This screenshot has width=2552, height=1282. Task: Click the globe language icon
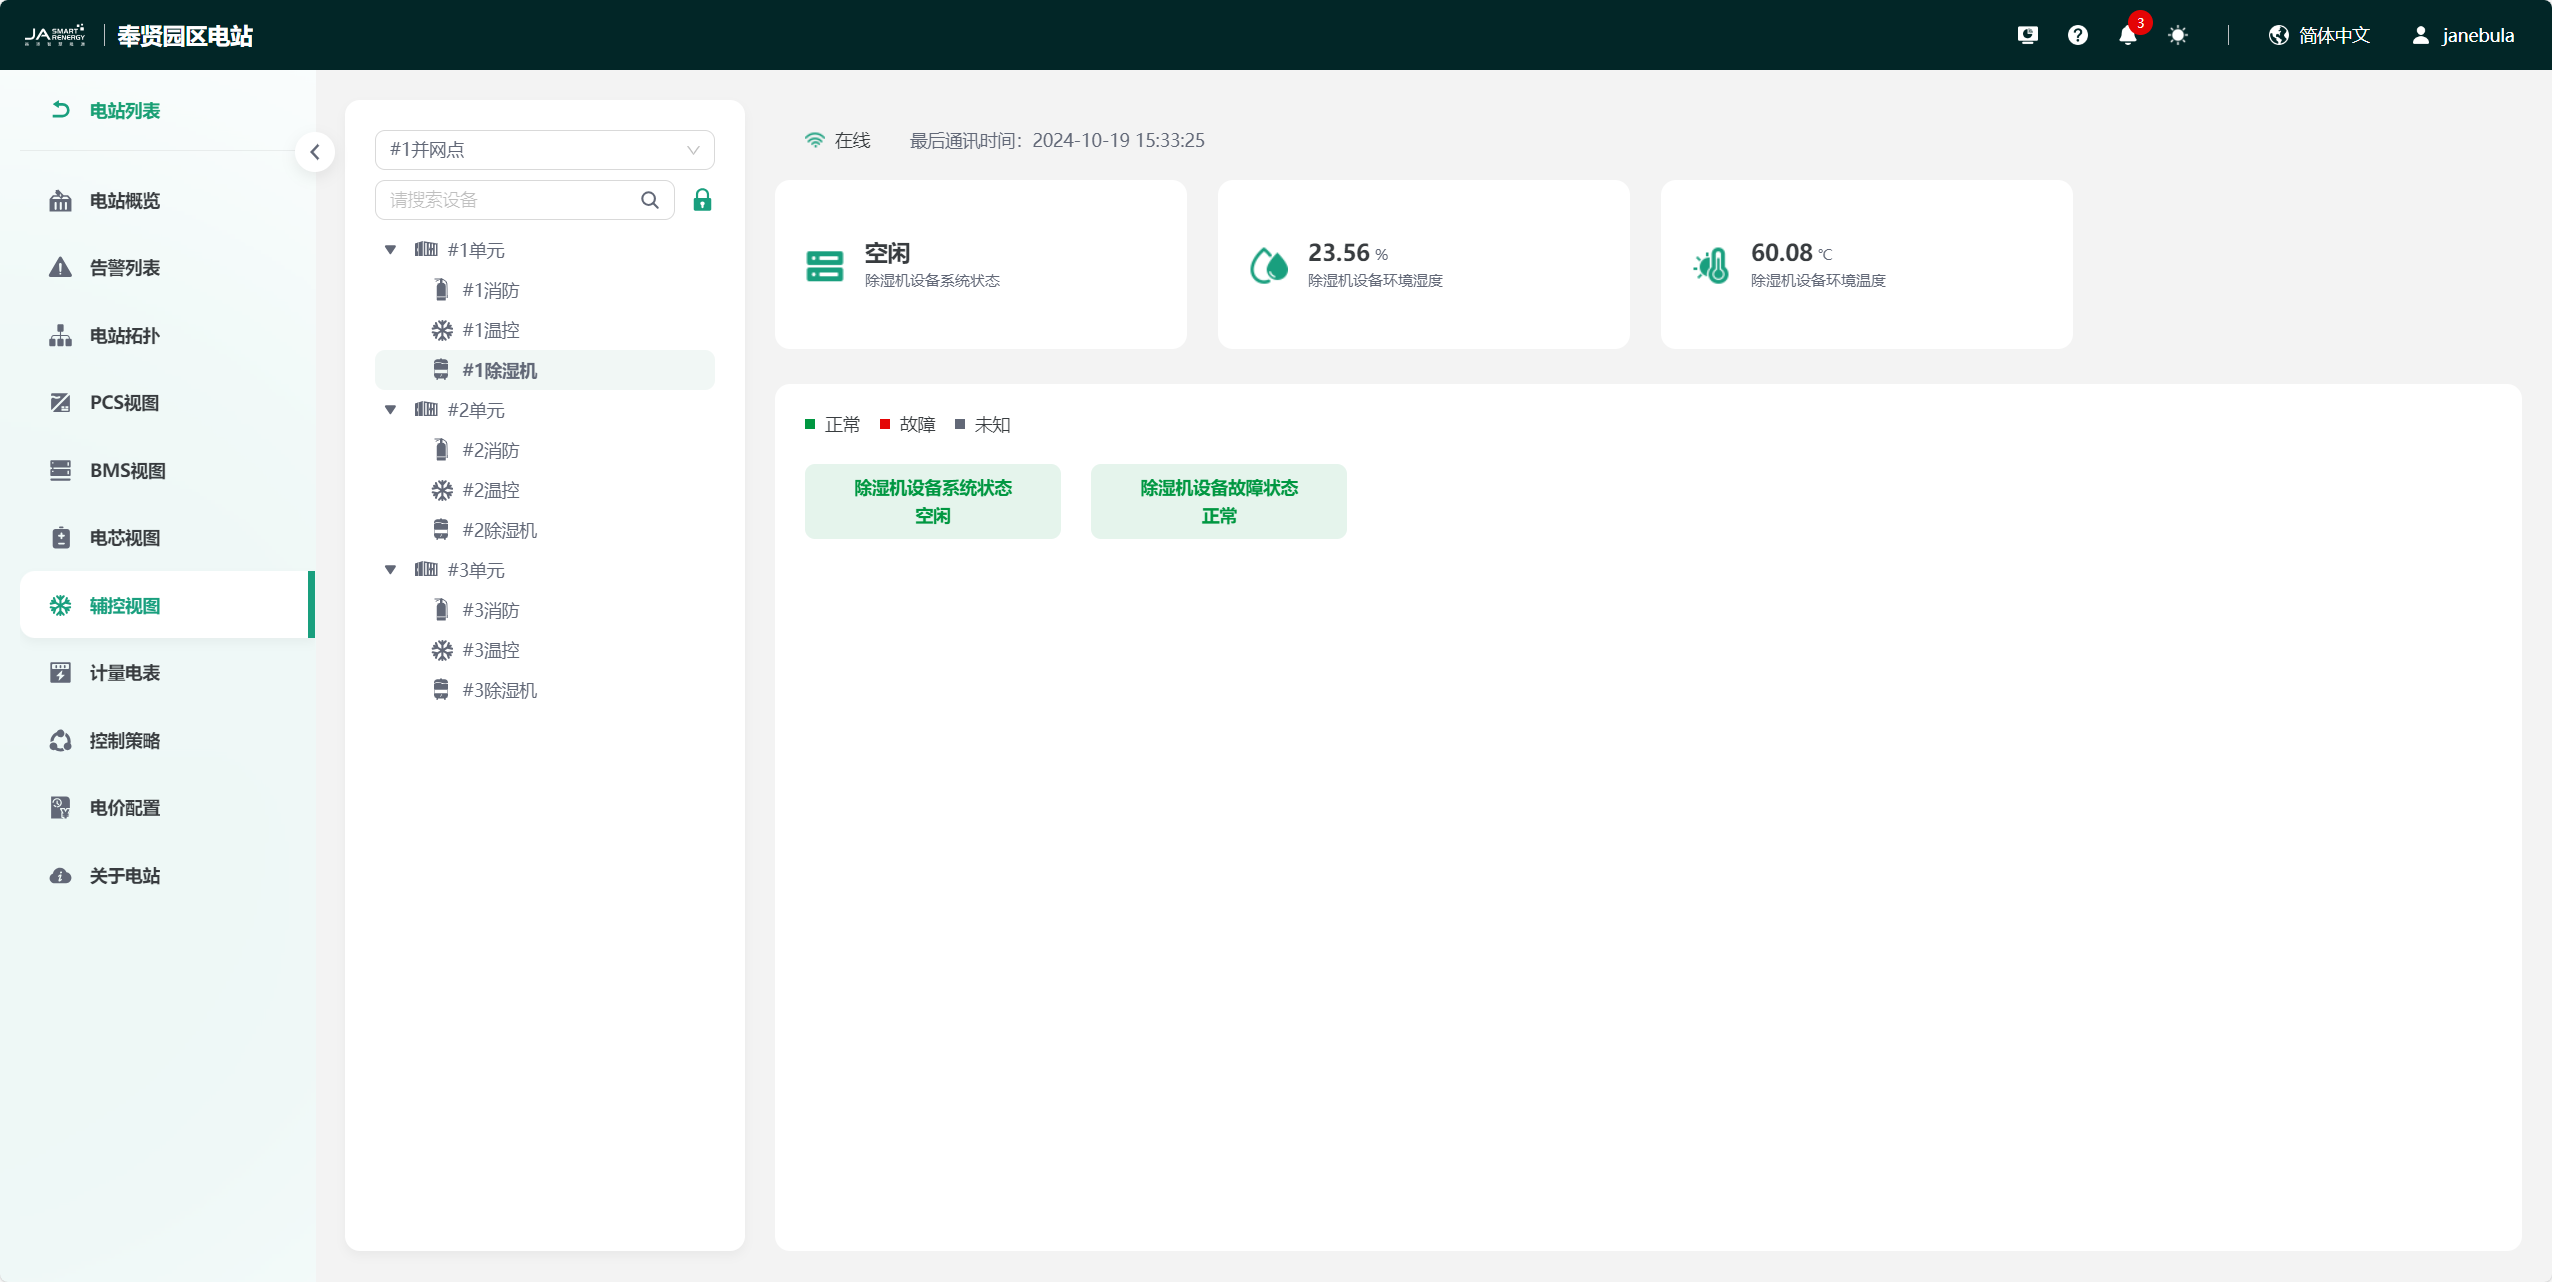(2278, 36)
